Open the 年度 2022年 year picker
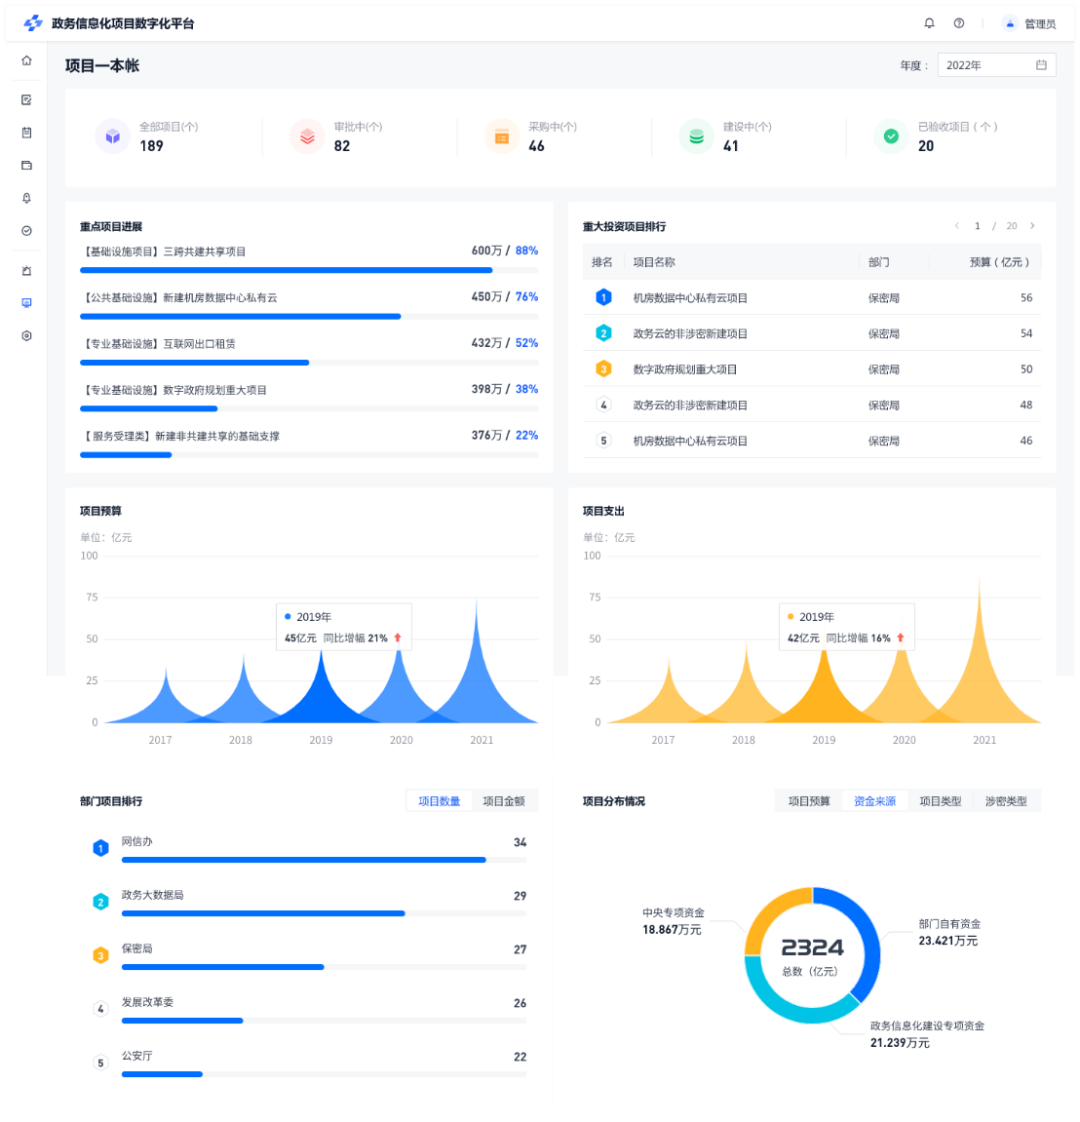 point(995,65)
